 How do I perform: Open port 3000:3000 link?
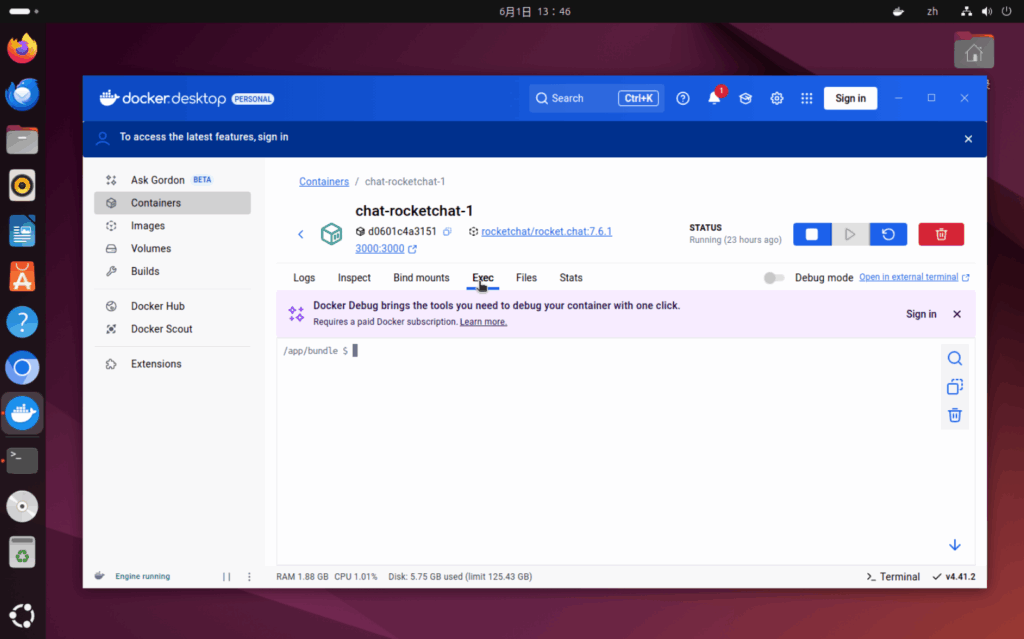click(379, 249)
